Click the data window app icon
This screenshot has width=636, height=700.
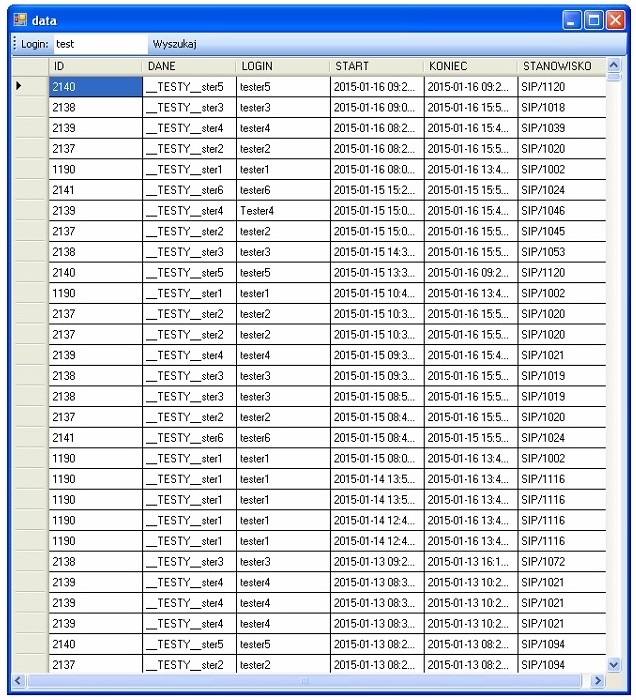point(20,20)
